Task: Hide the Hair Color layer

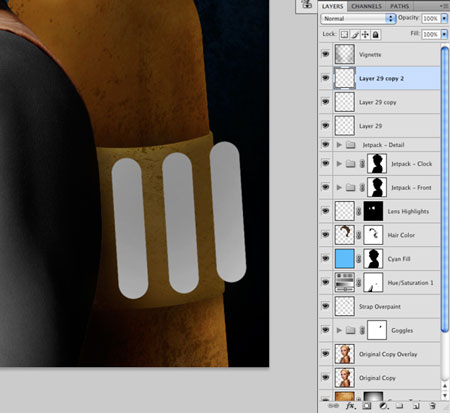Action: (326, 235)
